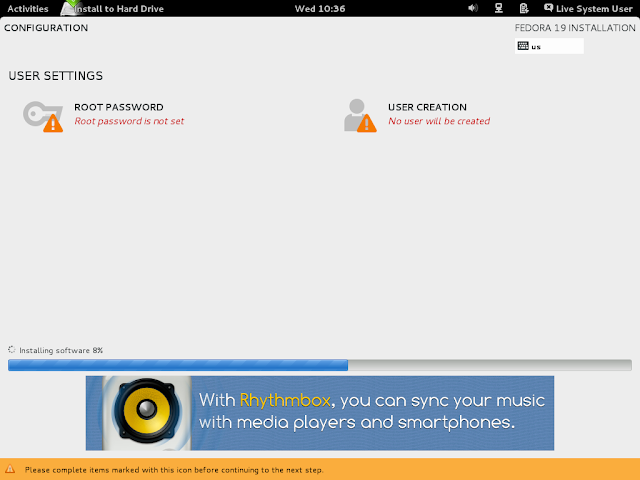The image size is (640, 480).
Task: Click the USER SETTINGS heading
Action: pyautogui.click(x=56, y=76)
